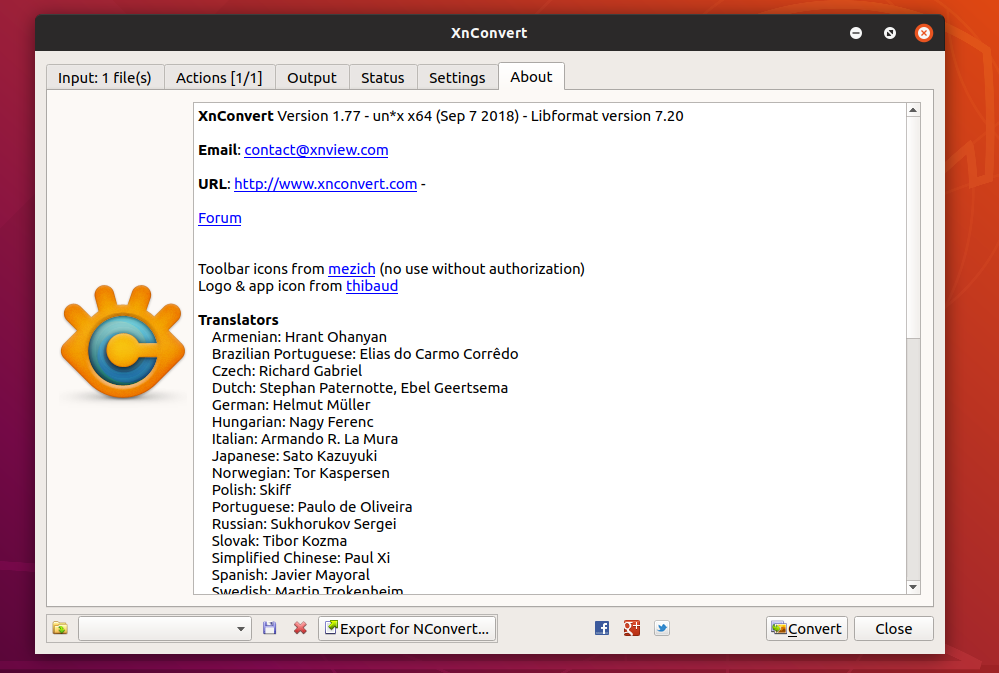Viewport: 999px width, 673px height.
Task: Click Spanish: Javier Mayoral line
Action: coord(291,575)
